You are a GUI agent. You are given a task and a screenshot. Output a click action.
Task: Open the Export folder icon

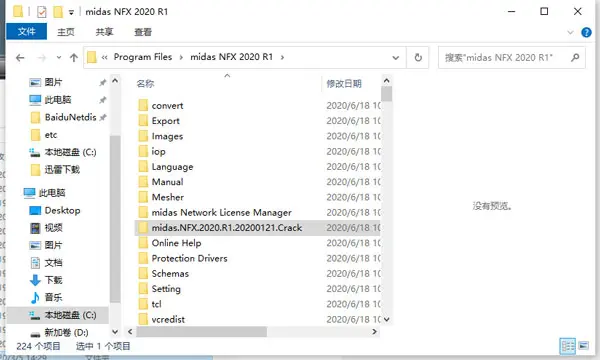(143, 121)
